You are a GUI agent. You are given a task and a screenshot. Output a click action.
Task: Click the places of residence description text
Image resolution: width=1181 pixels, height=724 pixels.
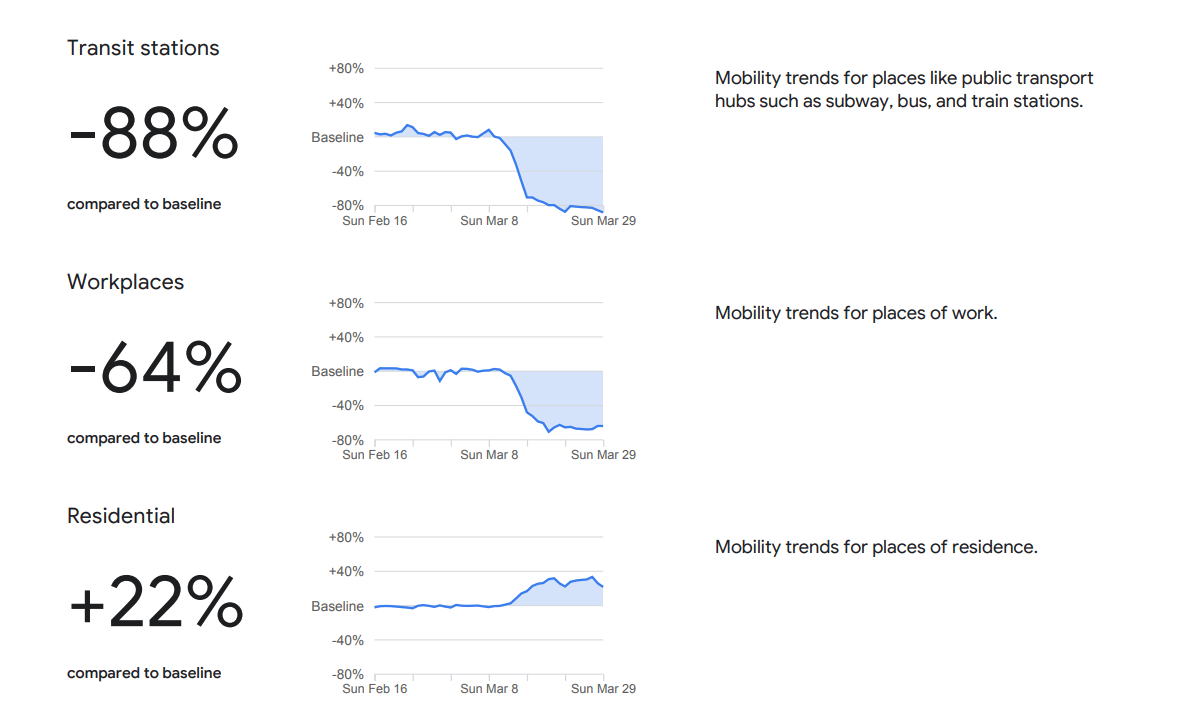pos(876,547)
